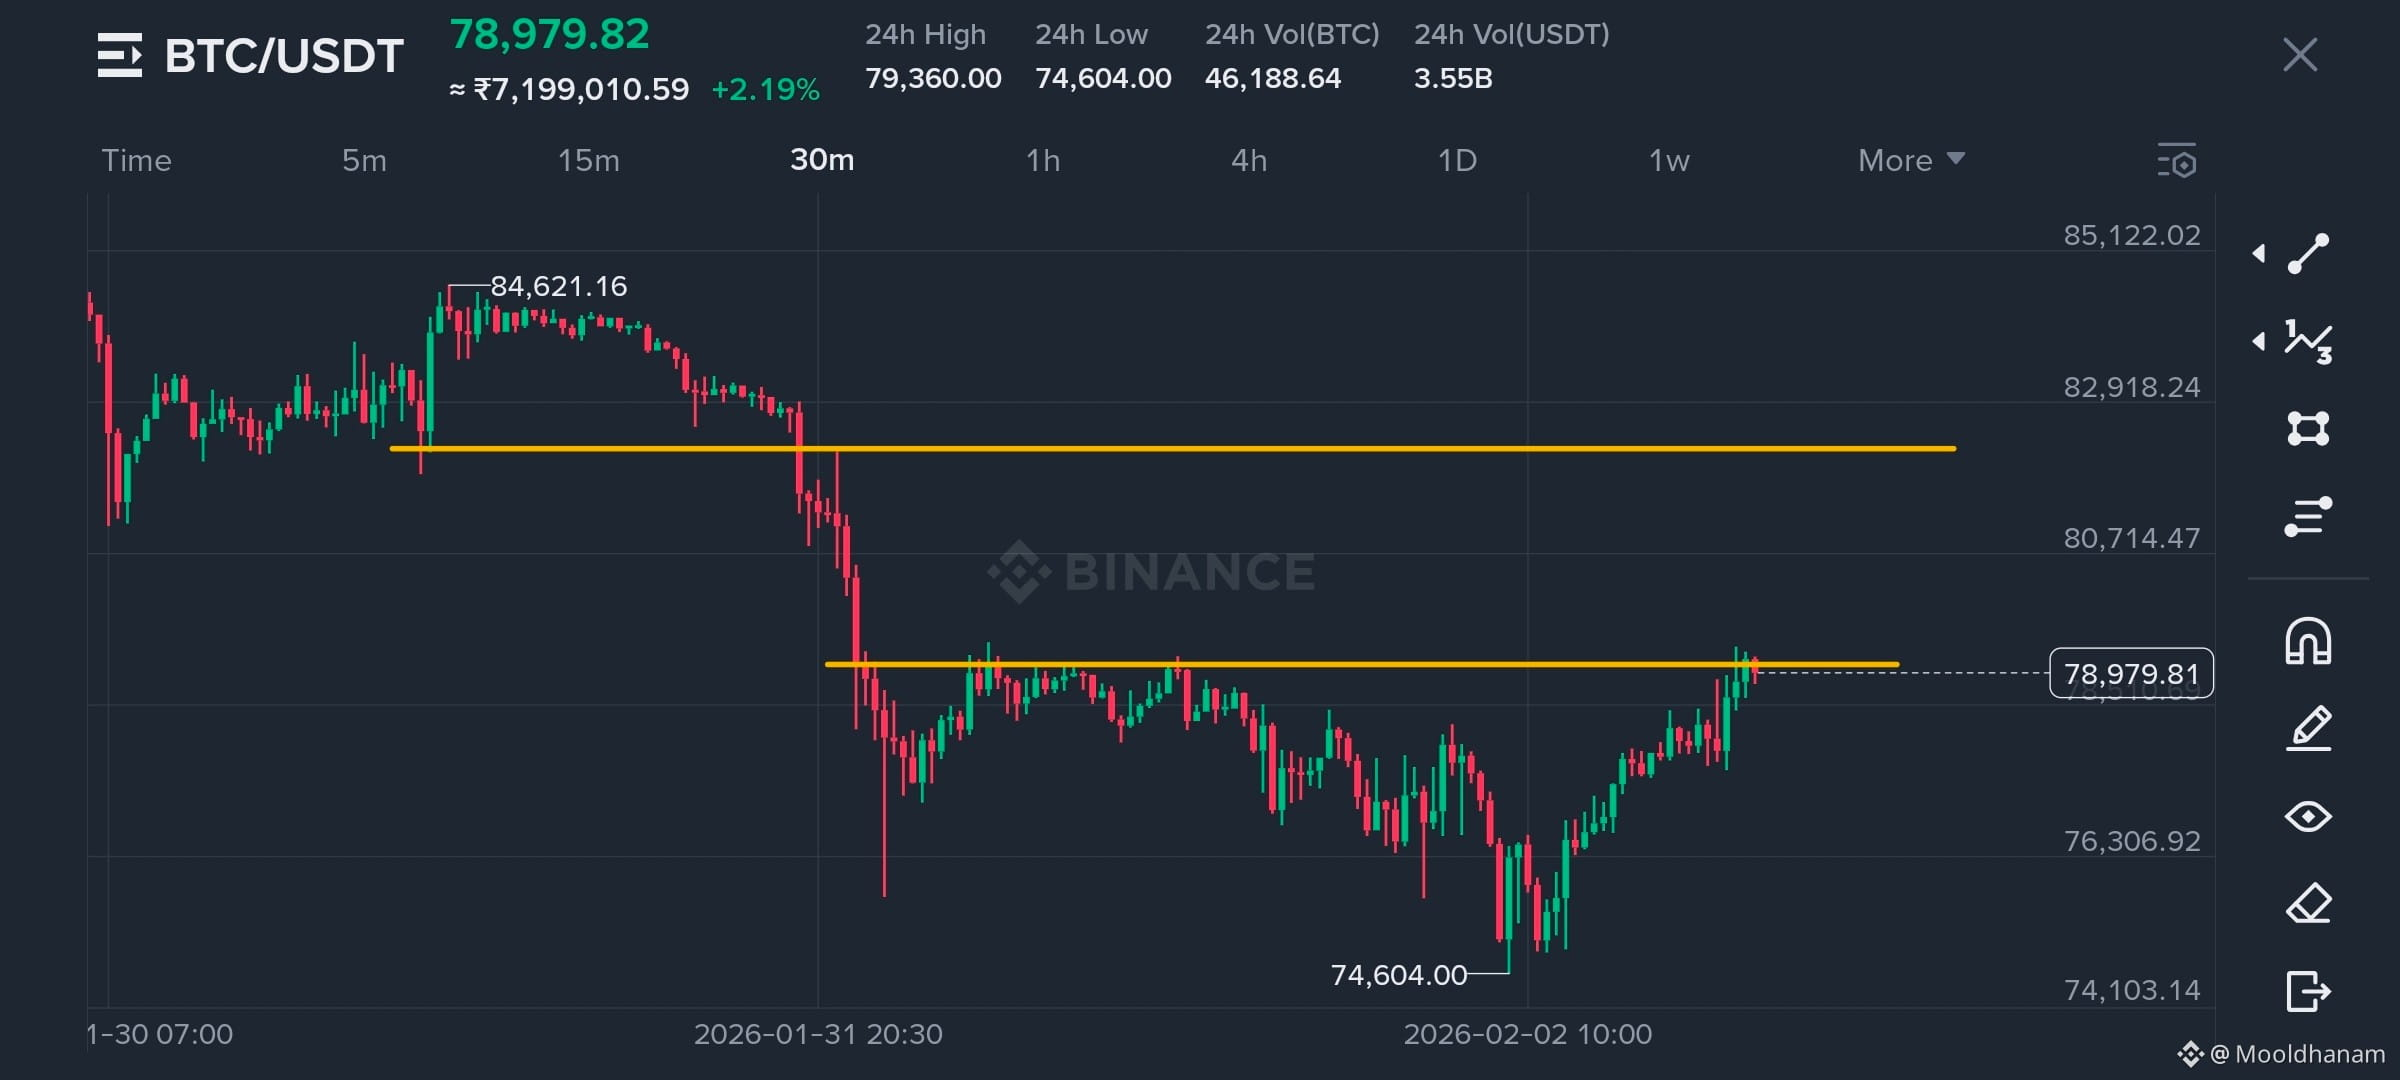Image resolution: width=2400 pixels, height=1080 pixels.
Task: Tap the 24h Vol(USDT) value 3.55B
Action: point(1453,78)
